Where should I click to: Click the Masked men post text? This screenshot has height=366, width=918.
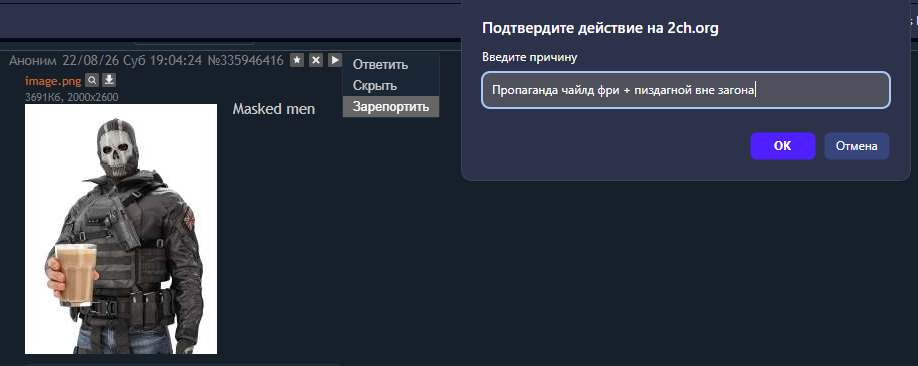pyautogui.click(x=273, y=109)
